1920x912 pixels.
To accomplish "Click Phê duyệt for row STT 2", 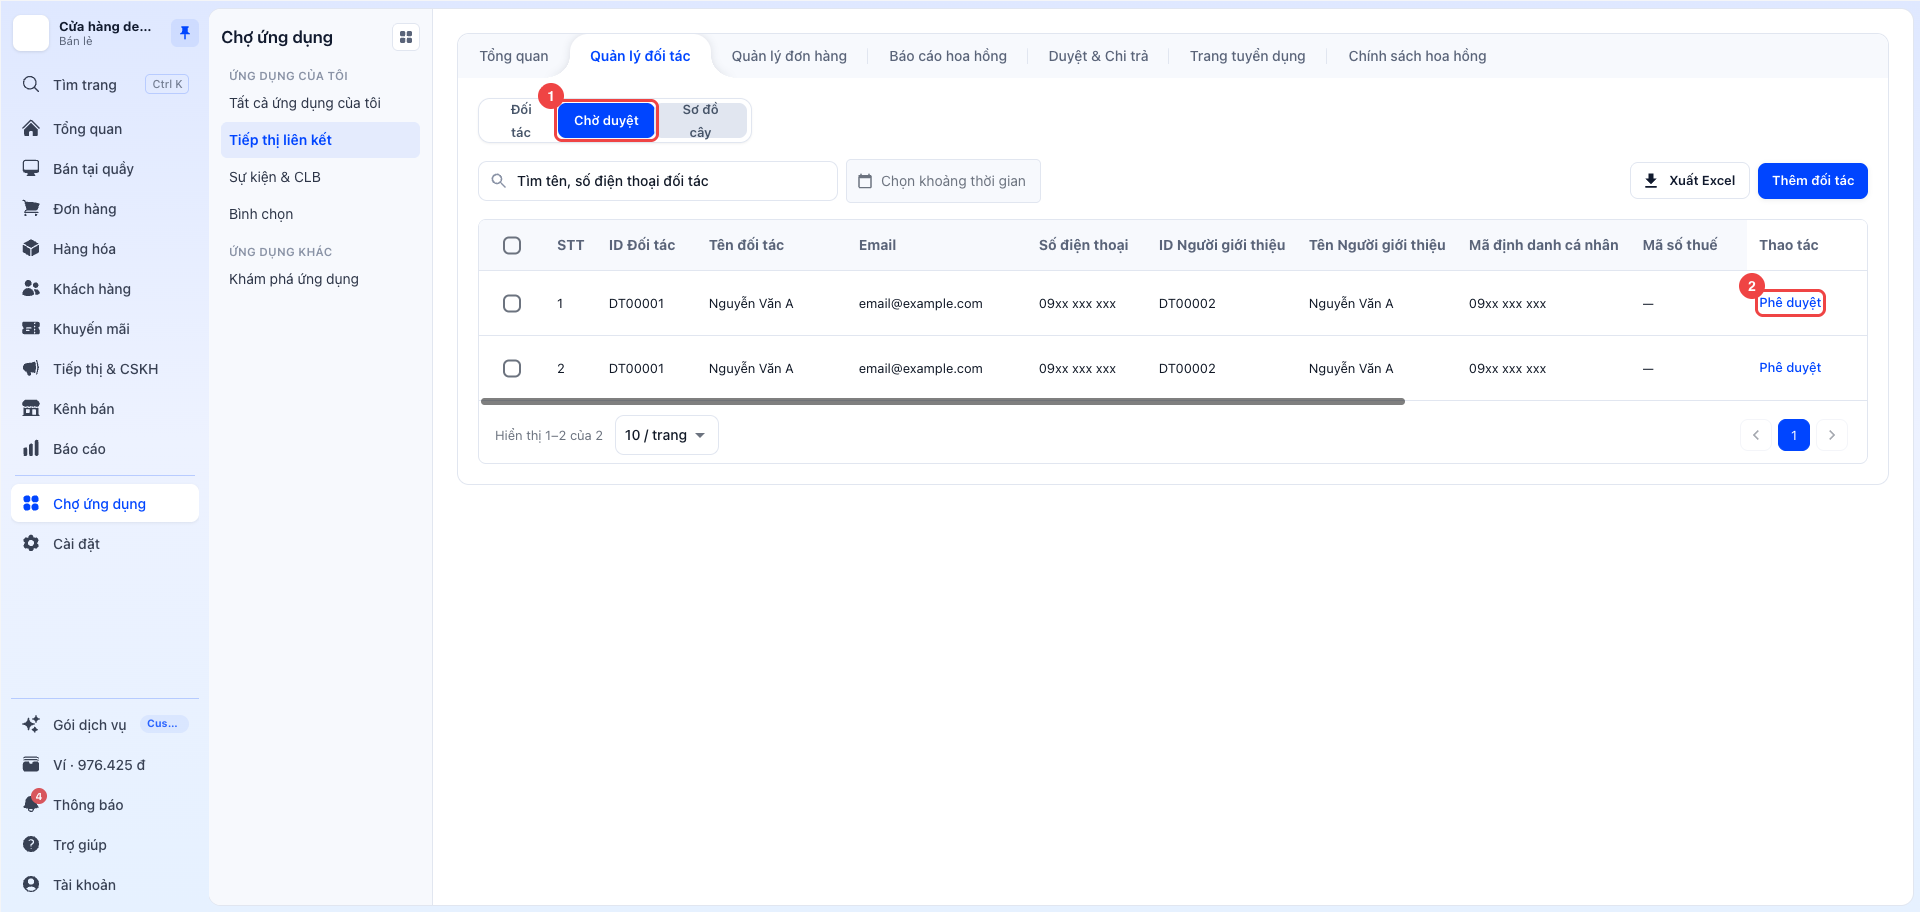I will click(1790, 368).
